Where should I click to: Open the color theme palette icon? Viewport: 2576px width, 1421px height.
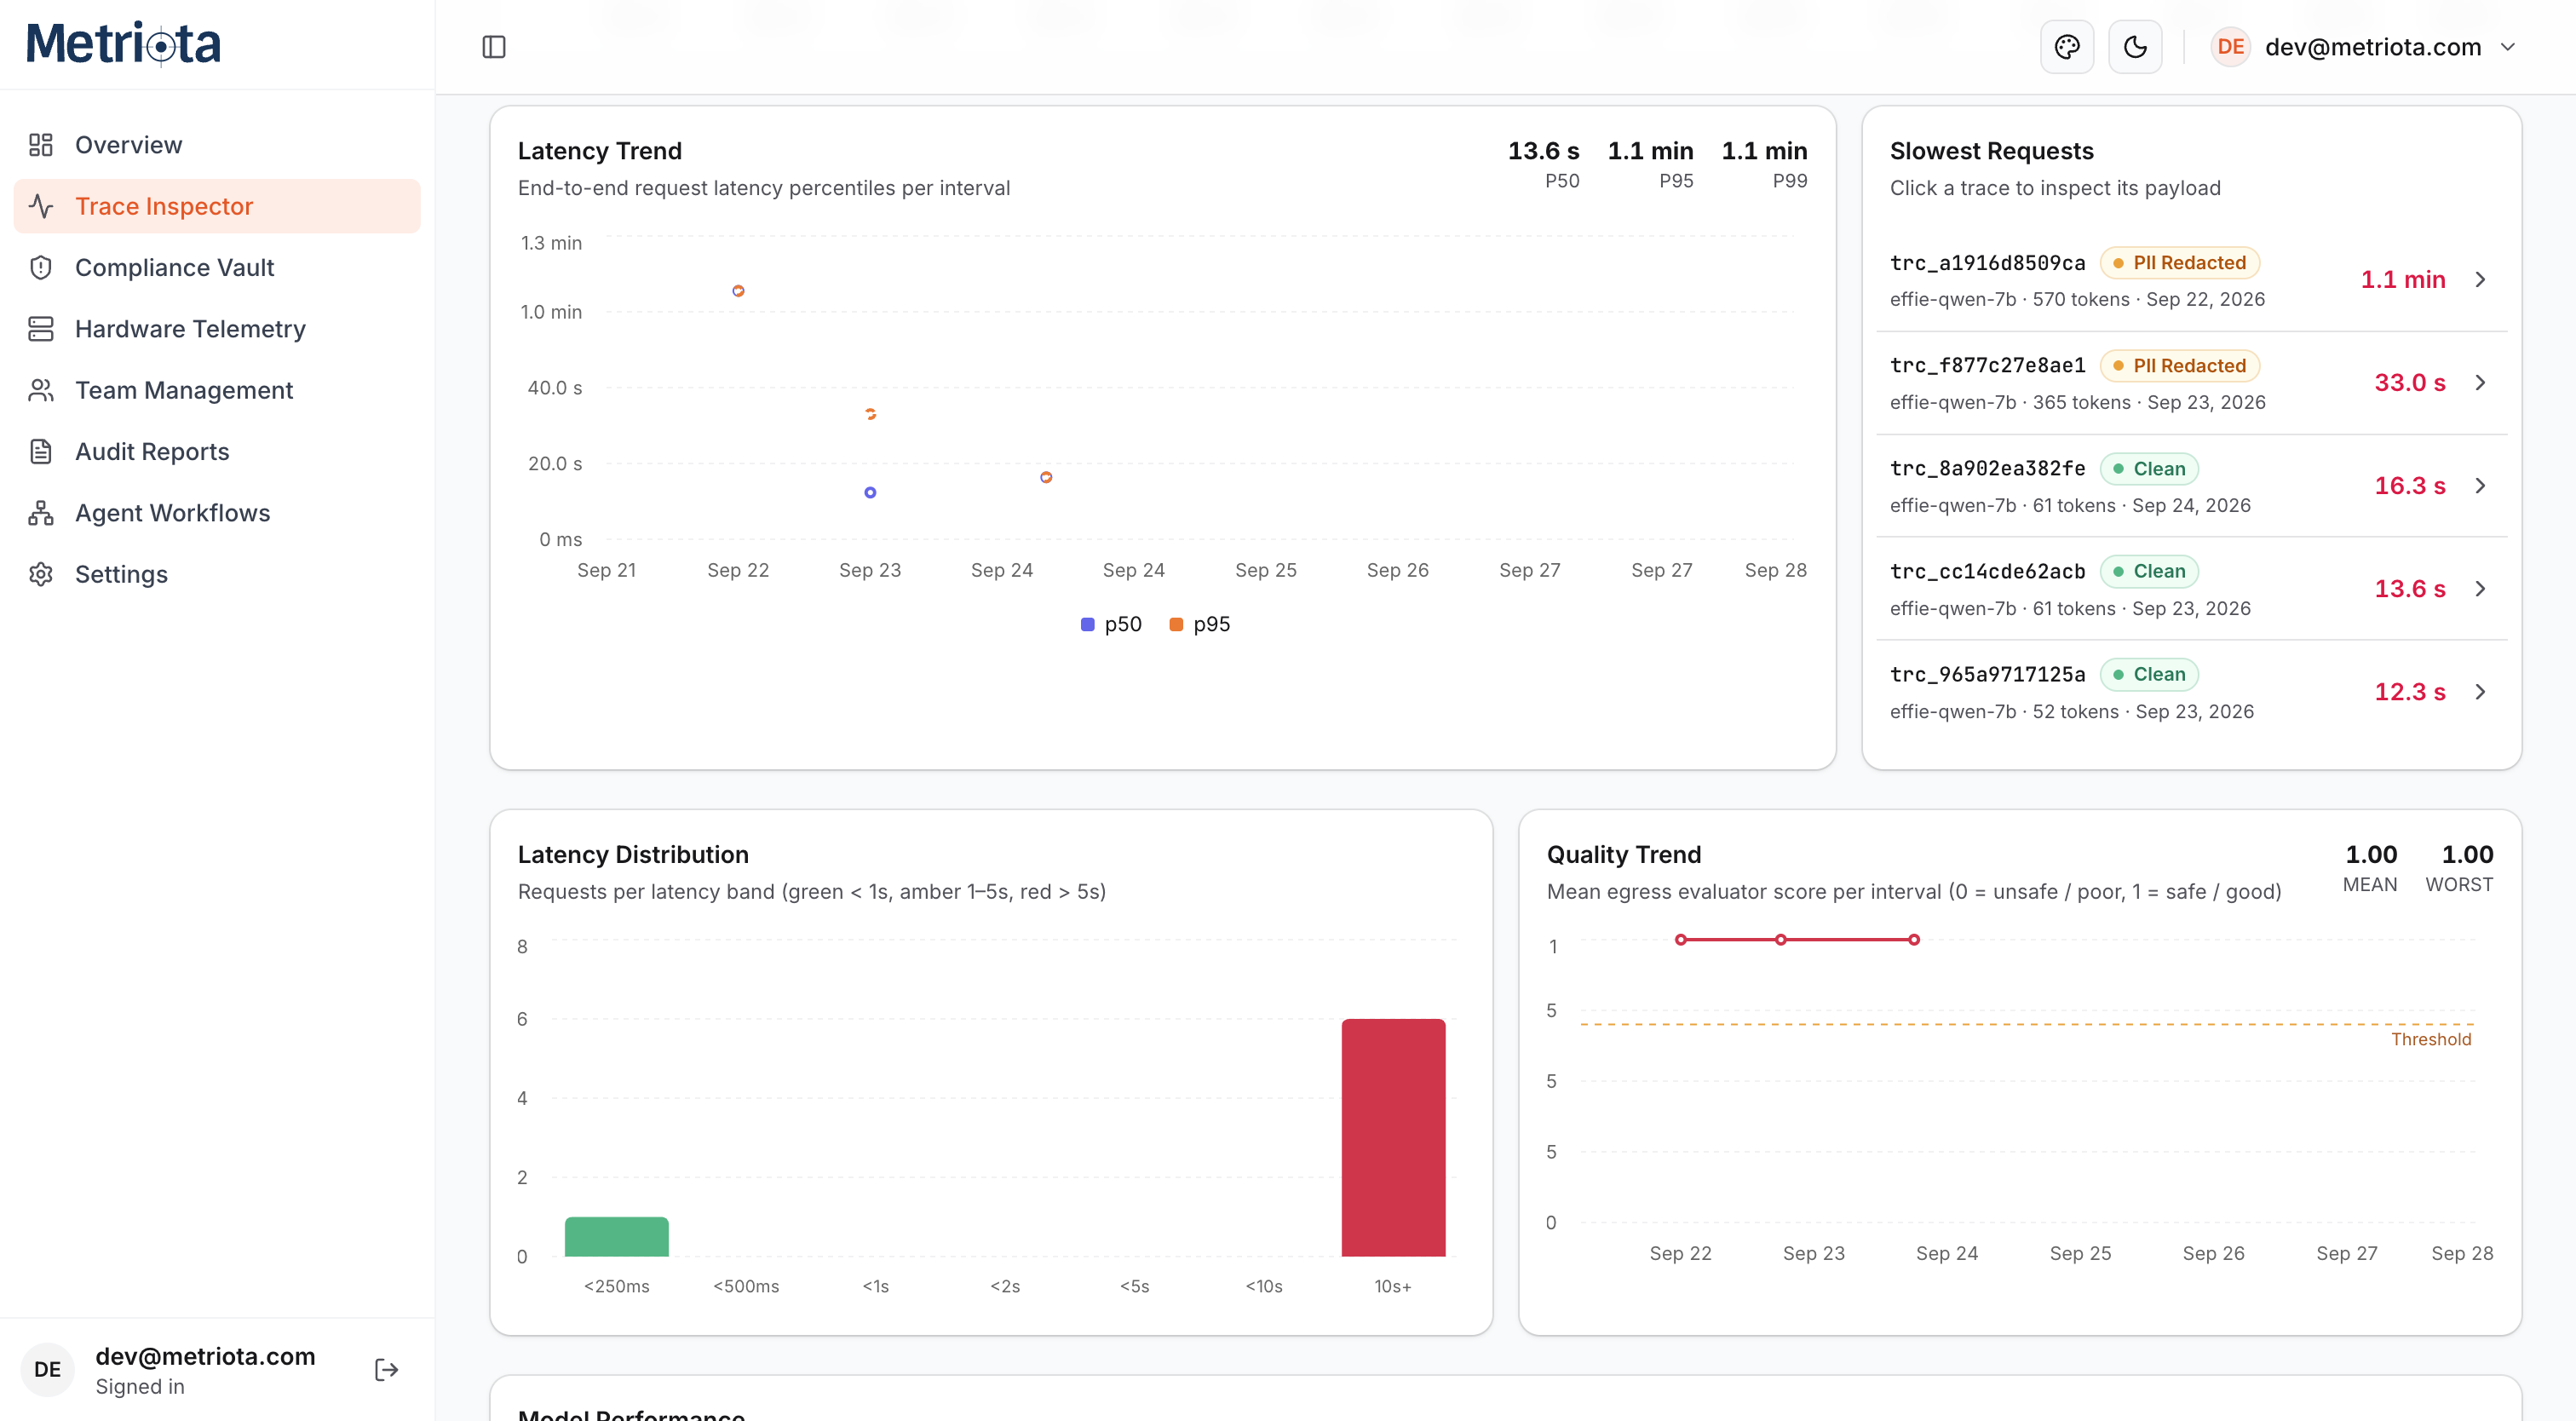coord(2067,47)
